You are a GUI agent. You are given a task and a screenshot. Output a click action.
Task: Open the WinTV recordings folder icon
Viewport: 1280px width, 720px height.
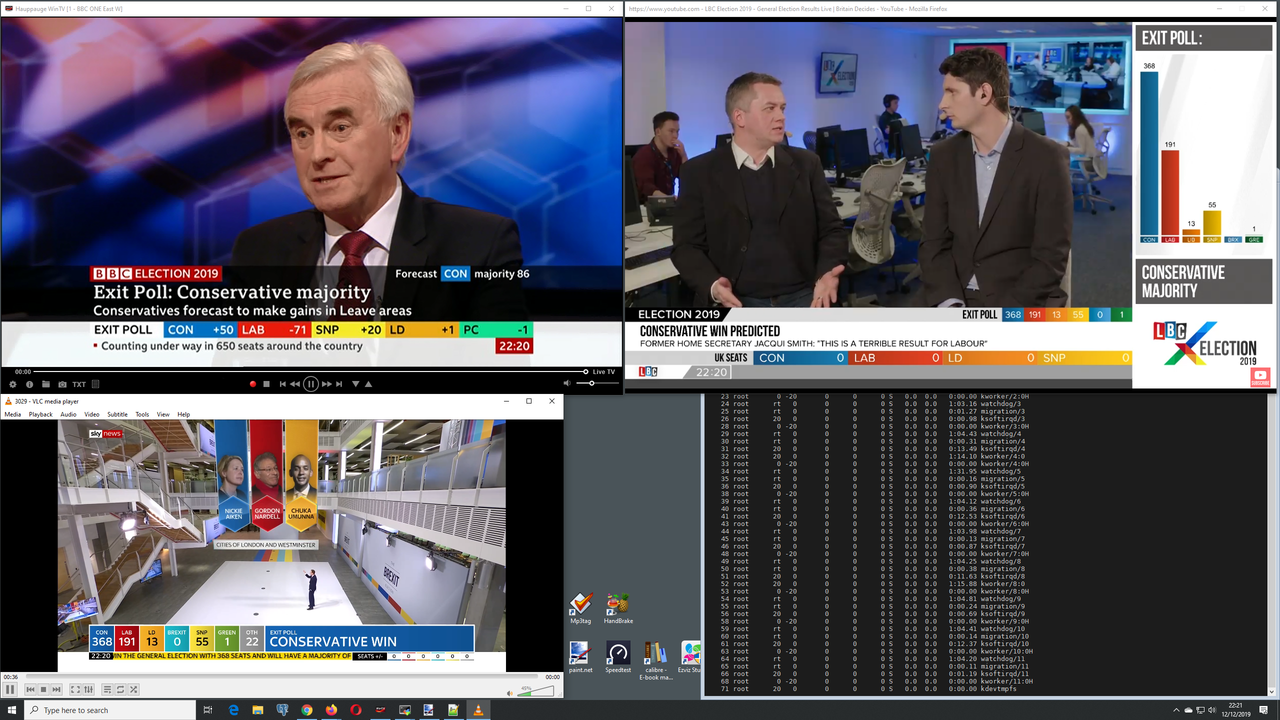point(46,384)
